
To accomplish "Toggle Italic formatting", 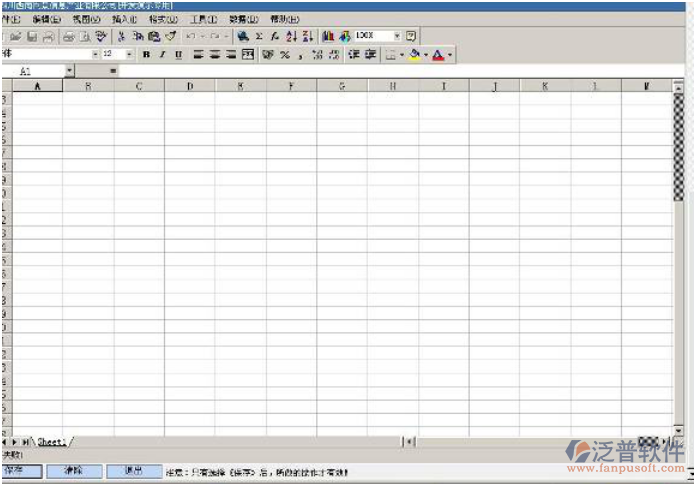I will (x=162, y=55).
